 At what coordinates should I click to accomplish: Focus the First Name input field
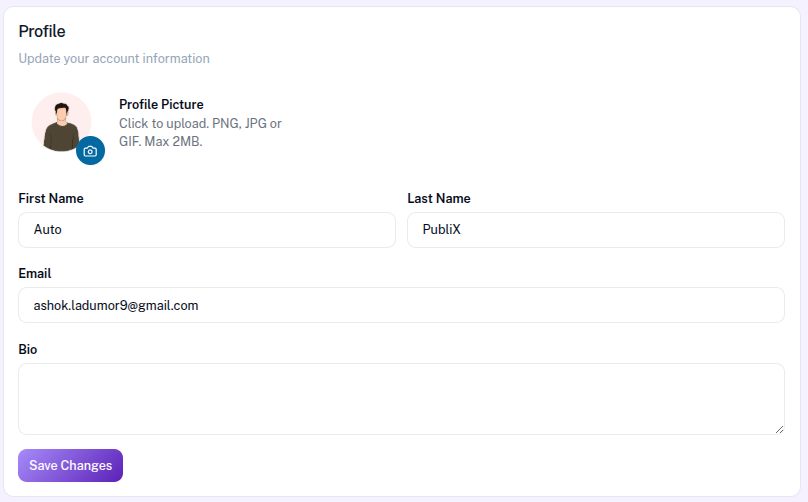point(206,230)
